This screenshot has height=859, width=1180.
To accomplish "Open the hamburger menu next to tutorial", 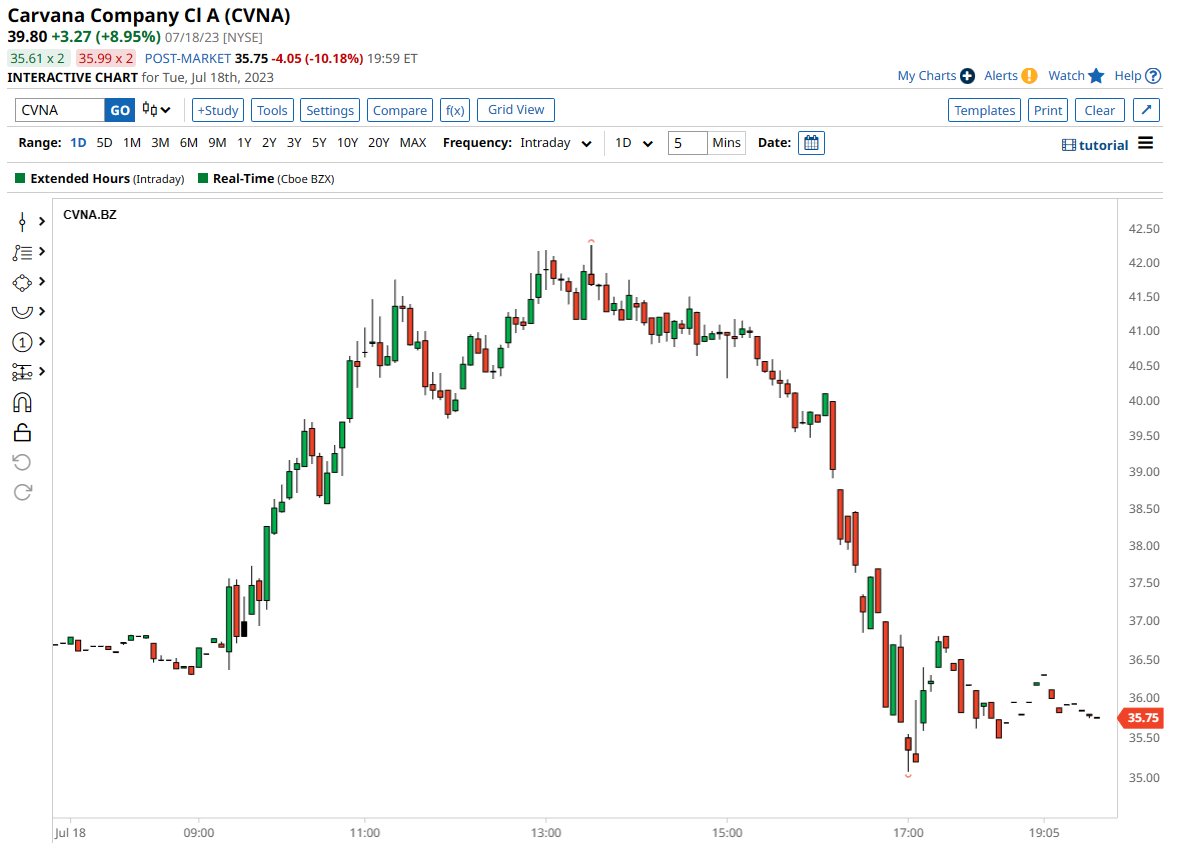I will coord(1145,143).
